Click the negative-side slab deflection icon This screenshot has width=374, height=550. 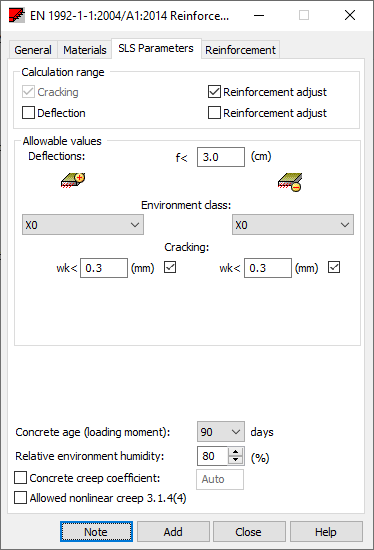290,182
